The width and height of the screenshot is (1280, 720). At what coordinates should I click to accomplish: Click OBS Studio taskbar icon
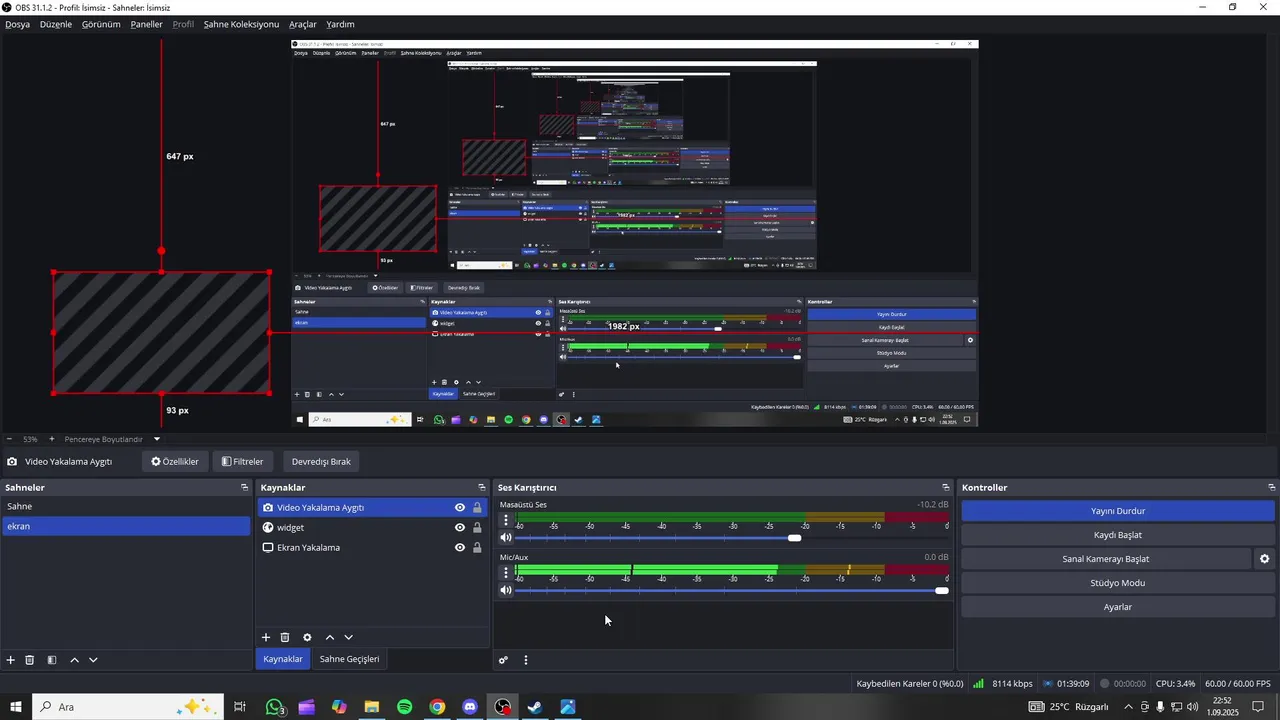click(x=503, y=707)
